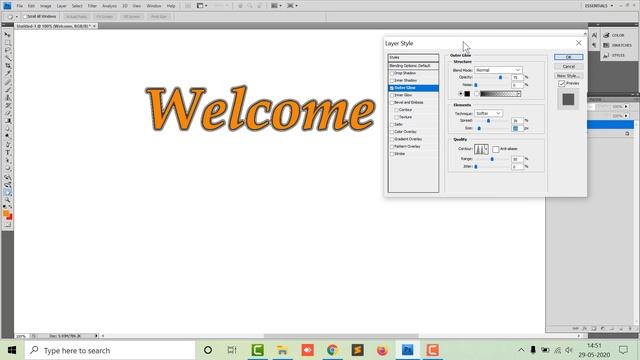The image size is (640, 360).
Task: Open the Arrange Documents icon
Action: 276,6
